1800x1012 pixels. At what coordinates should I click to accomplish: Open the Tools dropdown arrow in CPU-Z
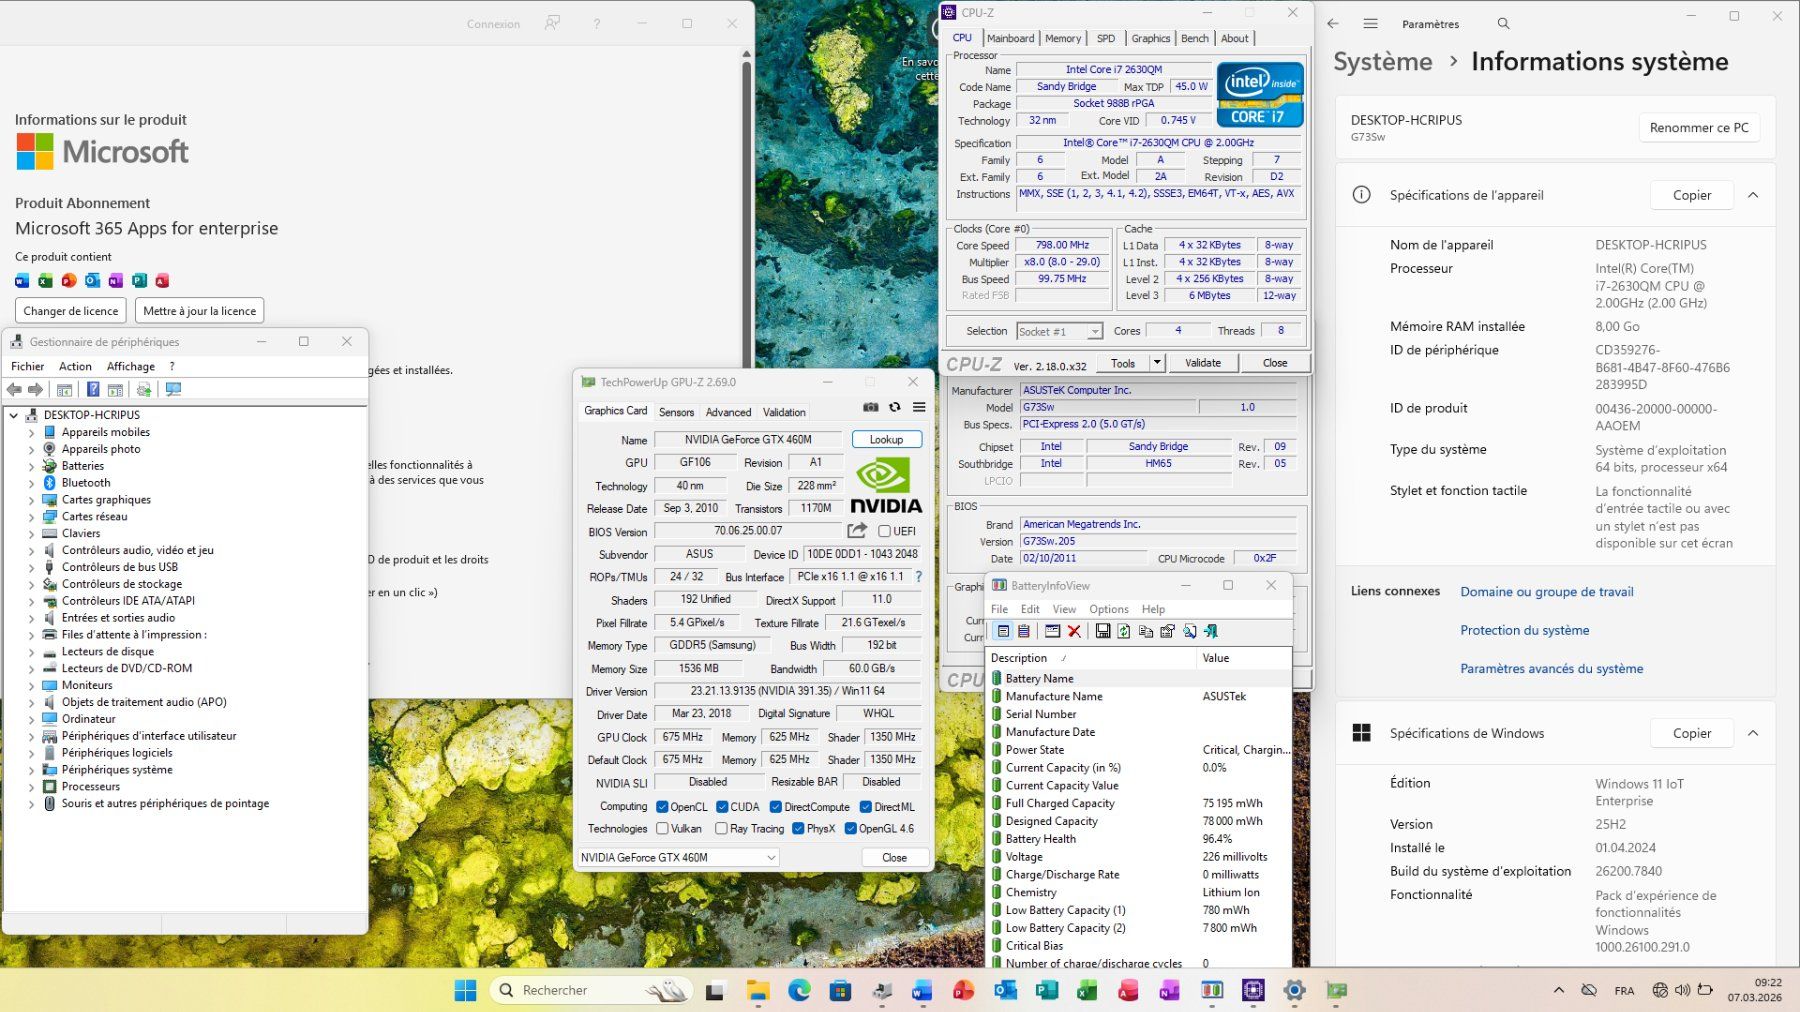coord(1157,363)
